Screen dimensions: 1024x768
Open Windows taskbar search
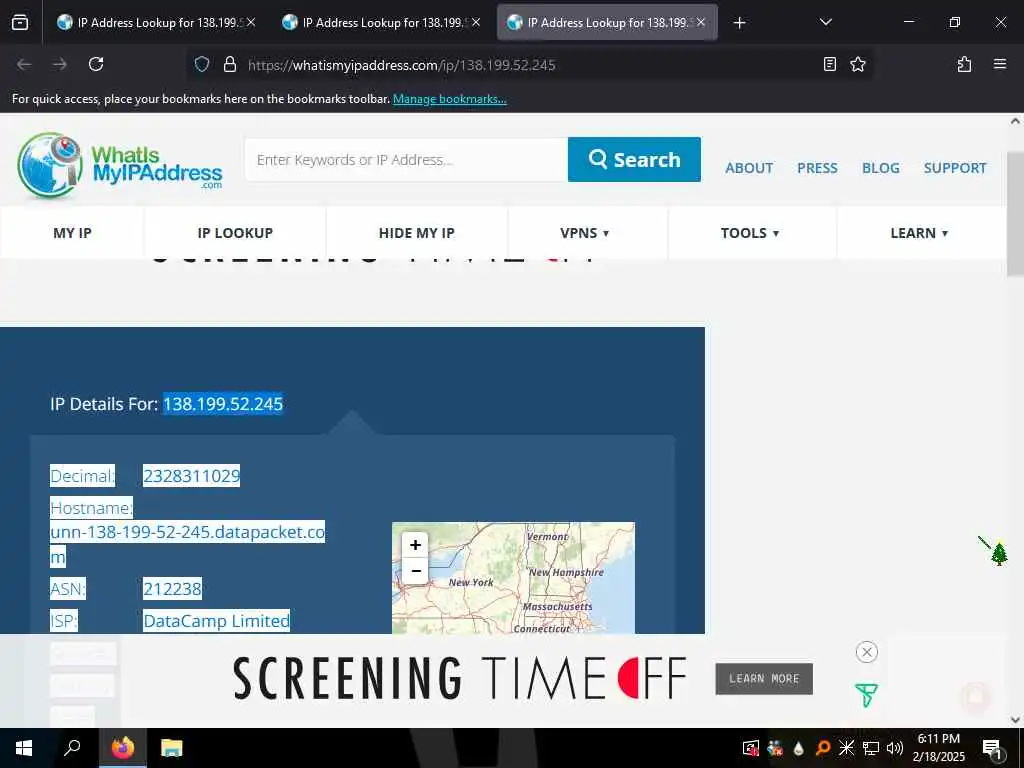point(72,748)
